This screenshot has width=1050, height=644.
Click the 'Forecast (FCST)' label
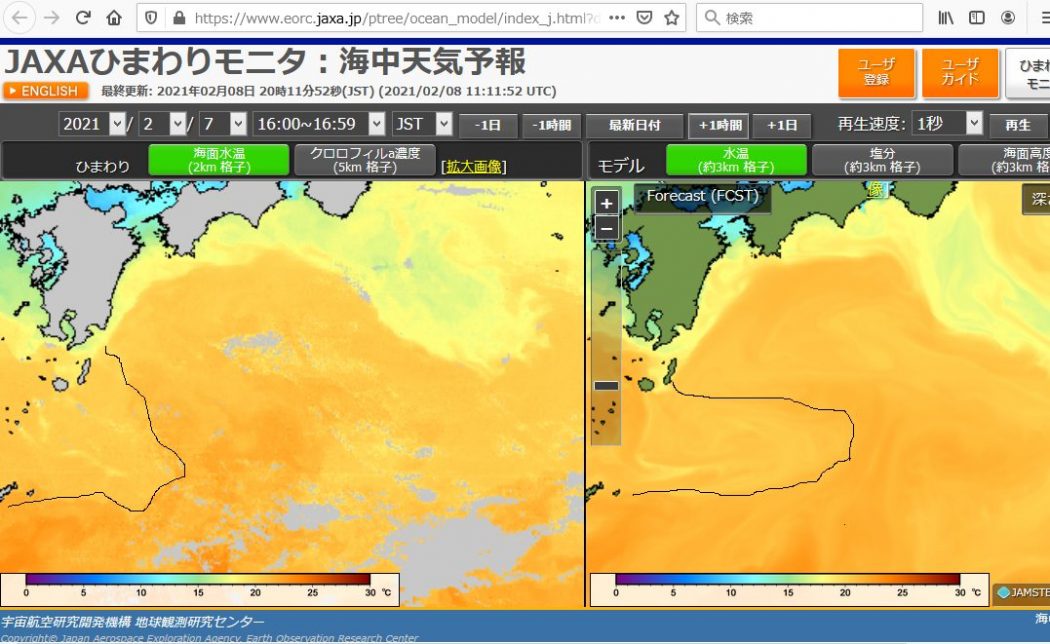(702, 196)
